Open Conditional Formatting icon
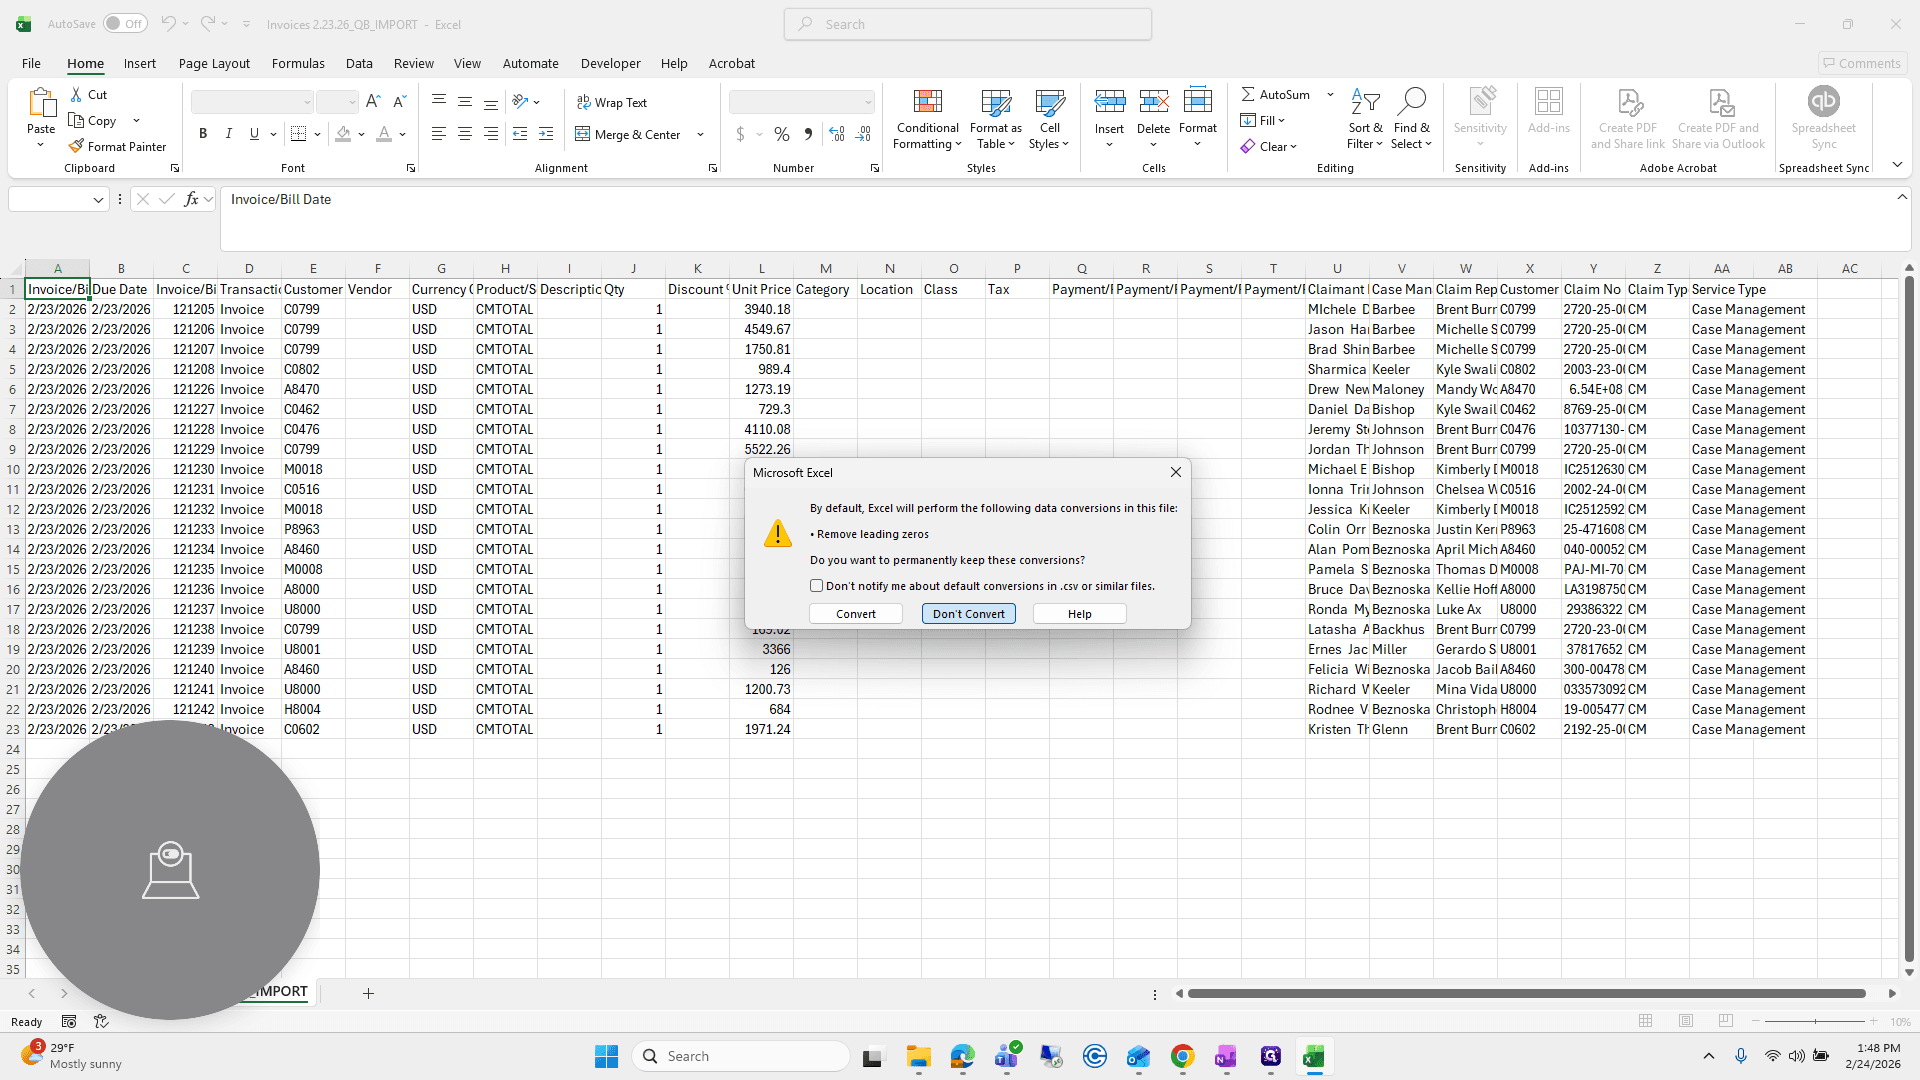The width and height of the screenshot is (1920, 1080). click(927, 101)
